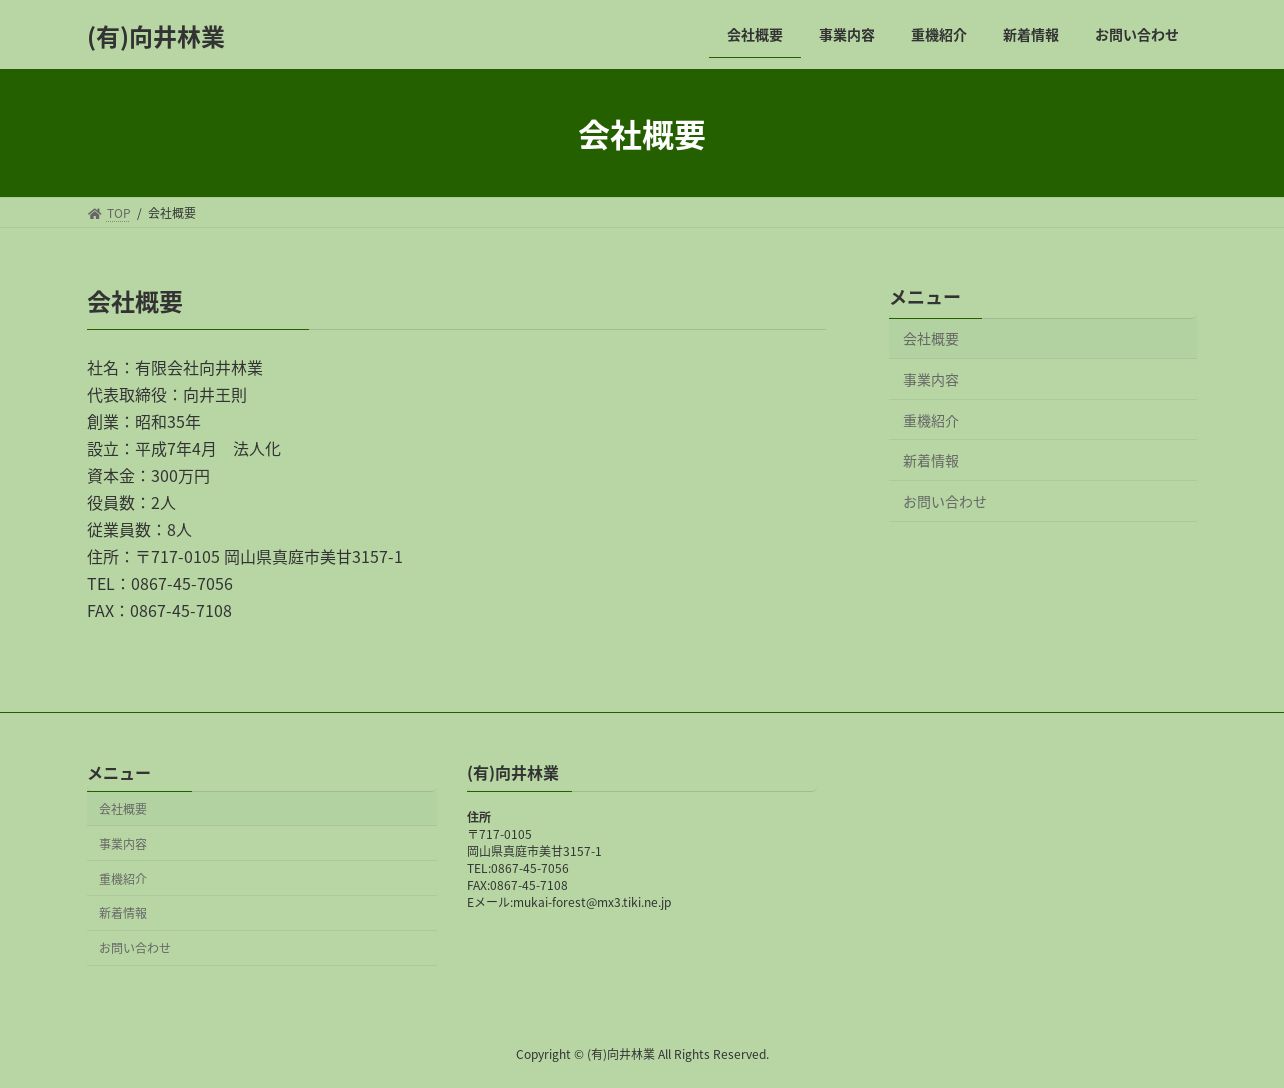Select 会社概要 in the top navigation

(x=755, y=35)
